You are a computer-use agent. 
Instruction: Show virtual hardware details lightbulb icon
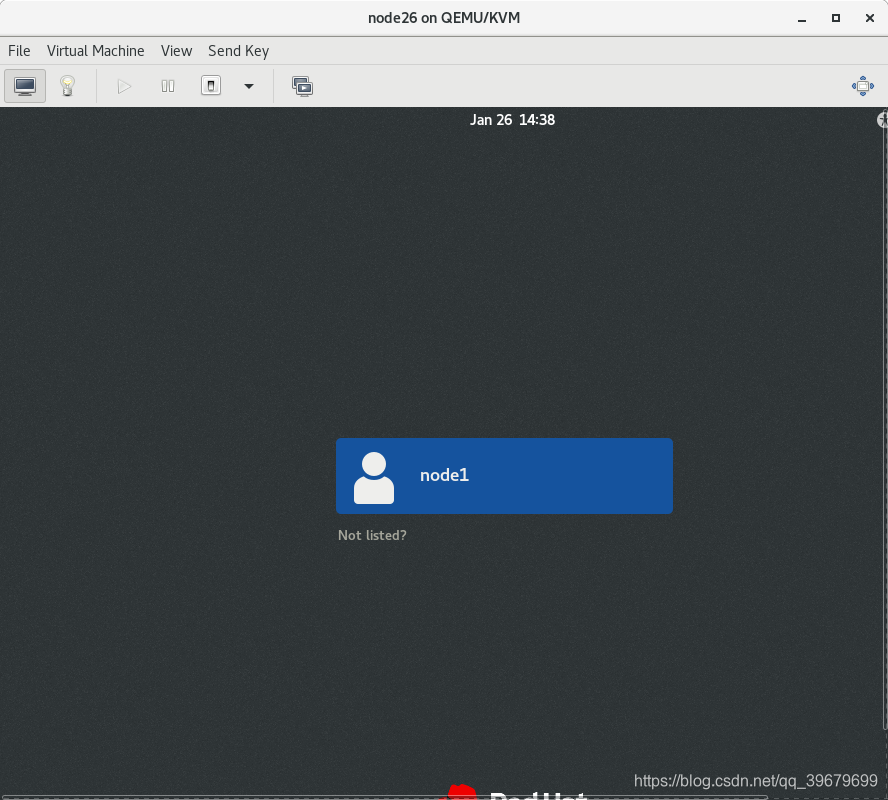[67, 86]
